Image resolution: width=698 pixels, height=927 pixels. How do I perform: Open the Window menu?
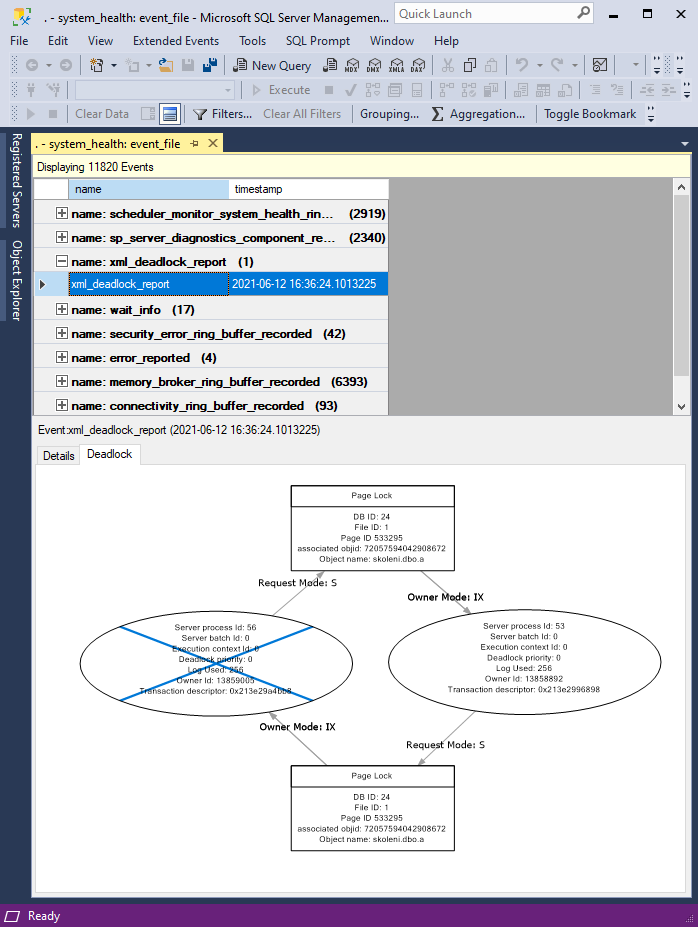click(392, 41)
